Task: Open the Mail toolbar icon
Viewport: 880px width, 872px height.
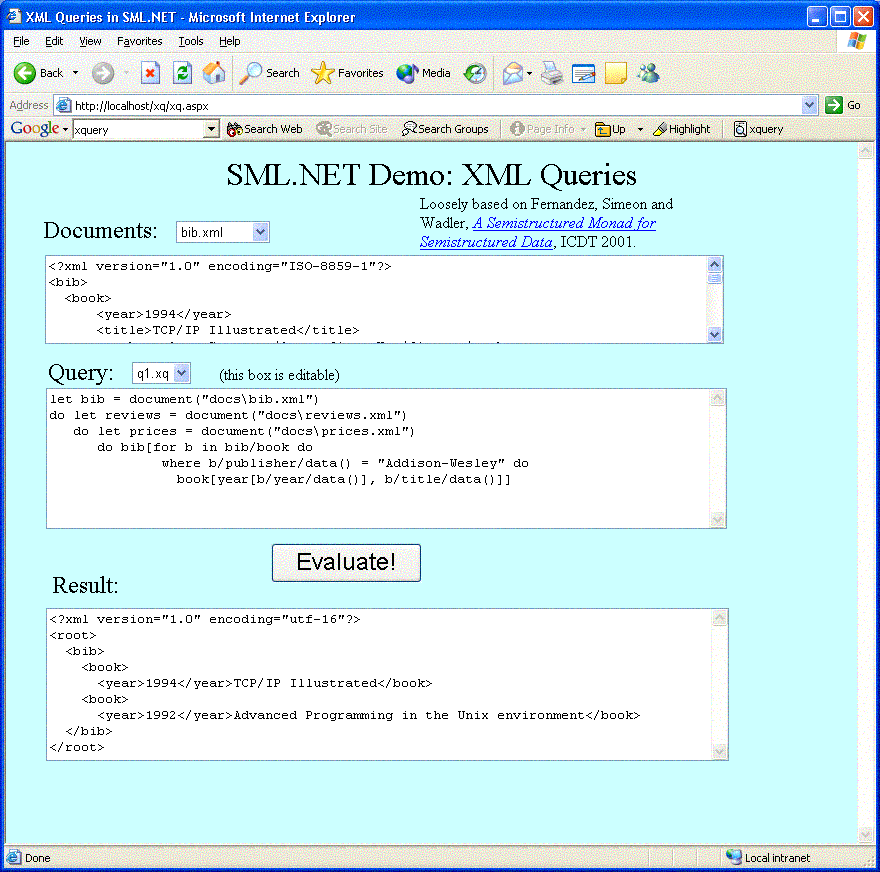Action: click(x=513, y=73)
